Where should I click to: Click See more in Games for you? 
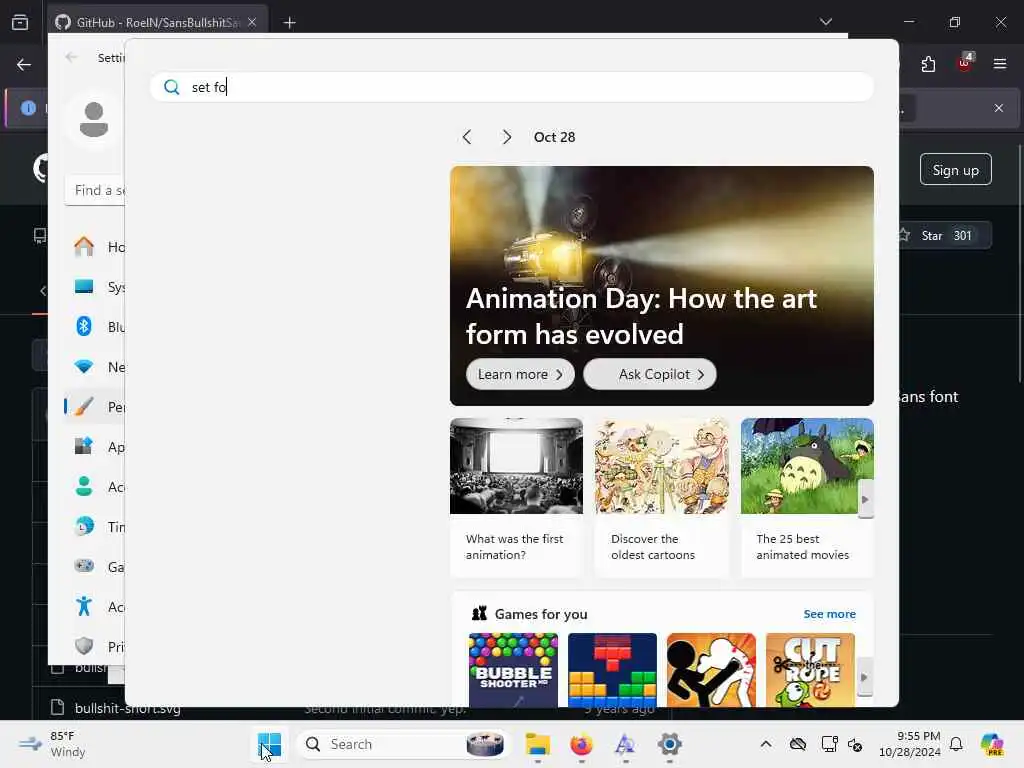click(829, 614)
